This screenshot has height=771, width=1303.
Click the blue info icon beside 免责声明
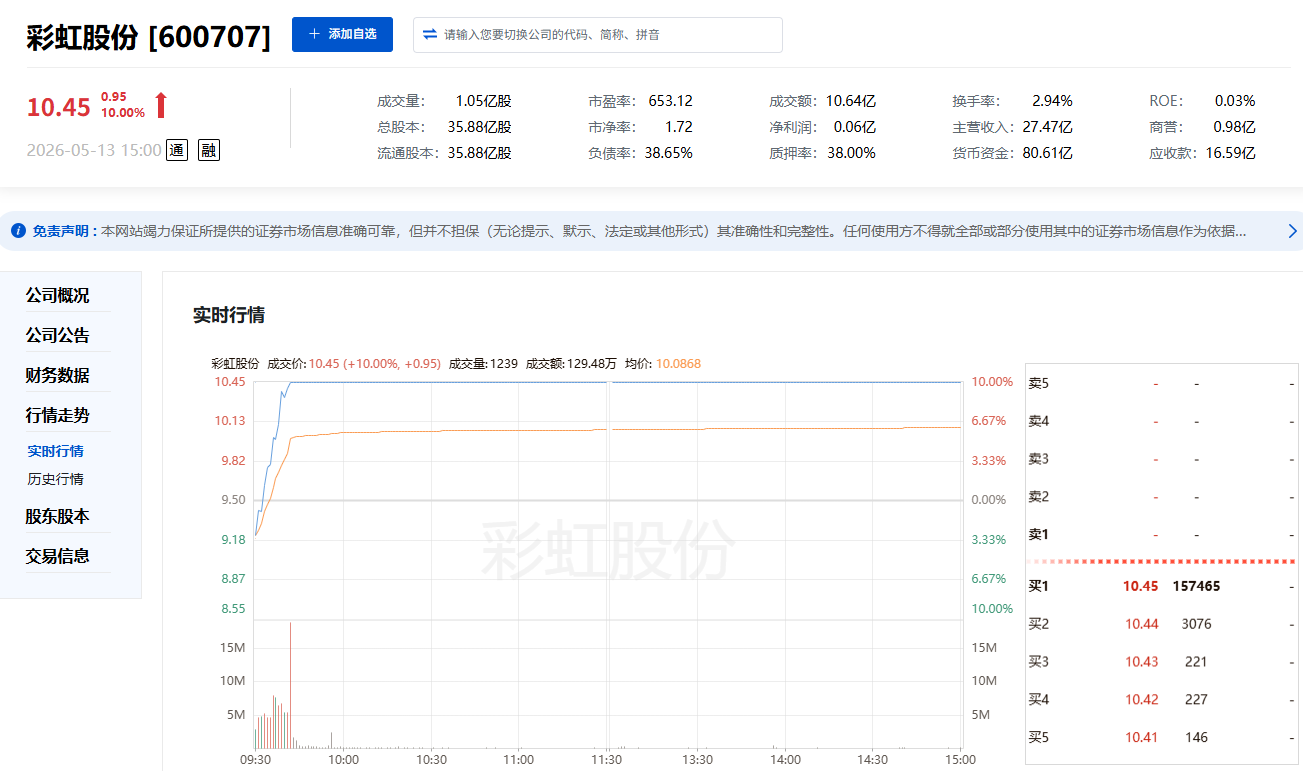pos(18,231)
